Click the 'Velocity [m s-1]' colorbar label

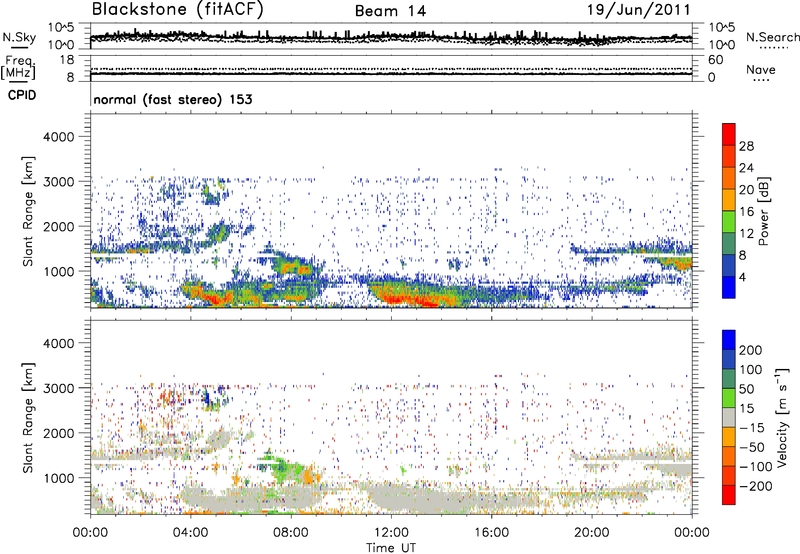(781, 417)
